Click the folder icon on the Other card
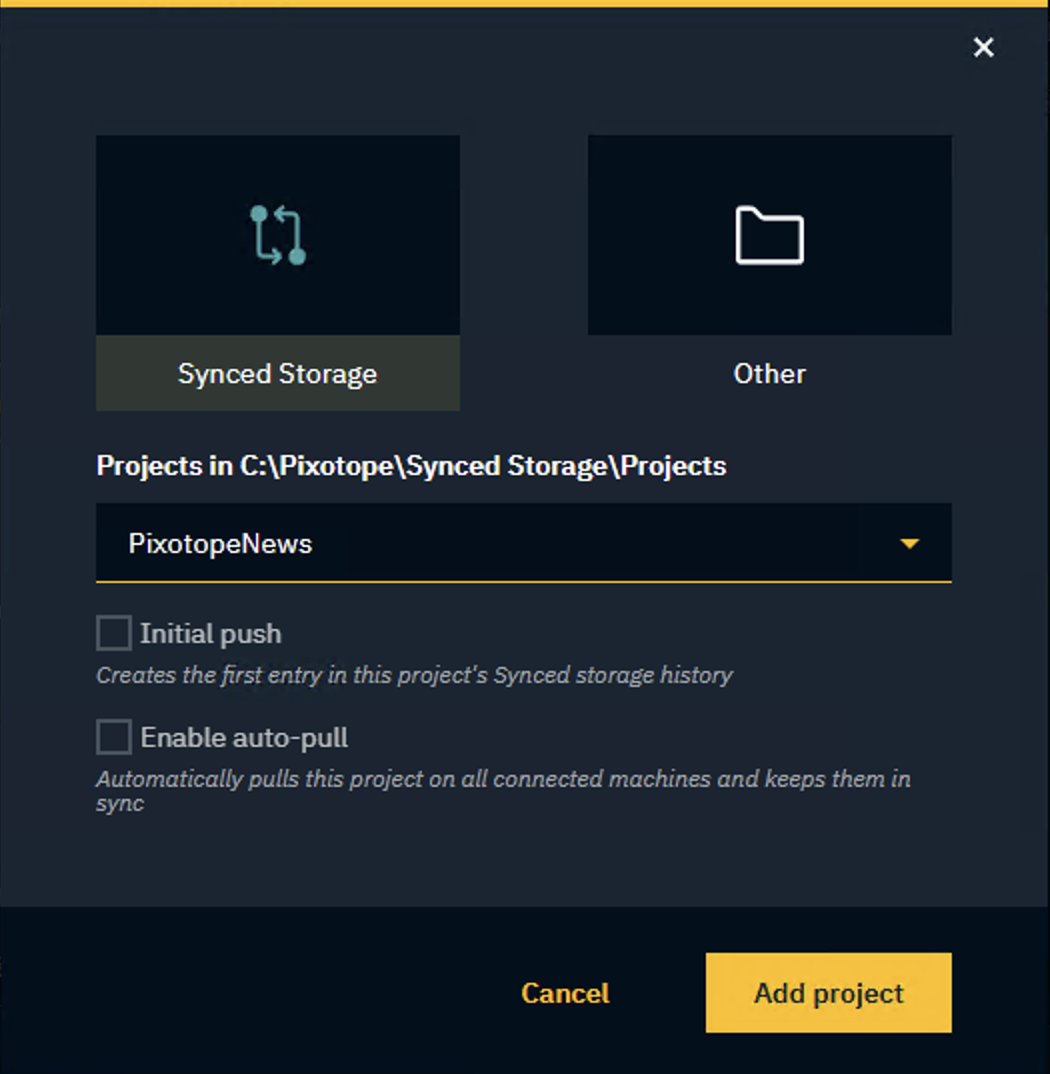The height and width of the screenshot is (1074, 1050). pyautogui.click(x=770, y=234)
